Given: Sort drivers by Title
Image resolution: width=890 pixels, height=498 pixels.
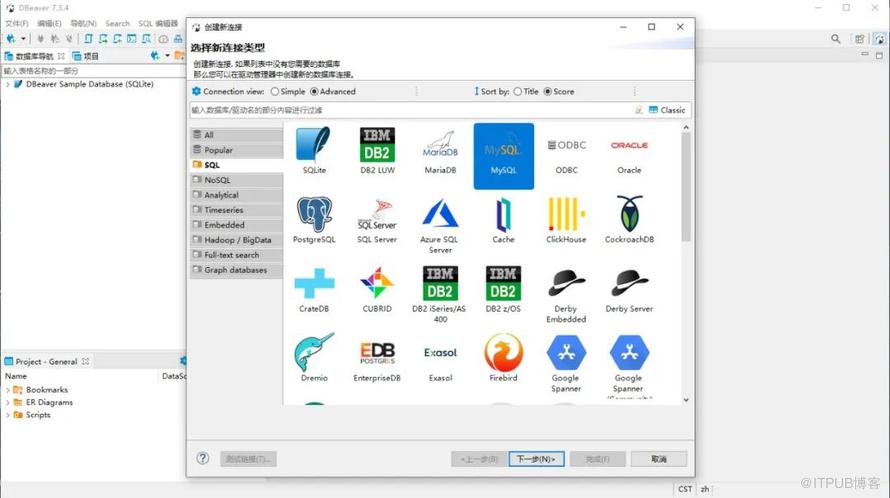Looking at the screenshot, I should pos(526,91).
